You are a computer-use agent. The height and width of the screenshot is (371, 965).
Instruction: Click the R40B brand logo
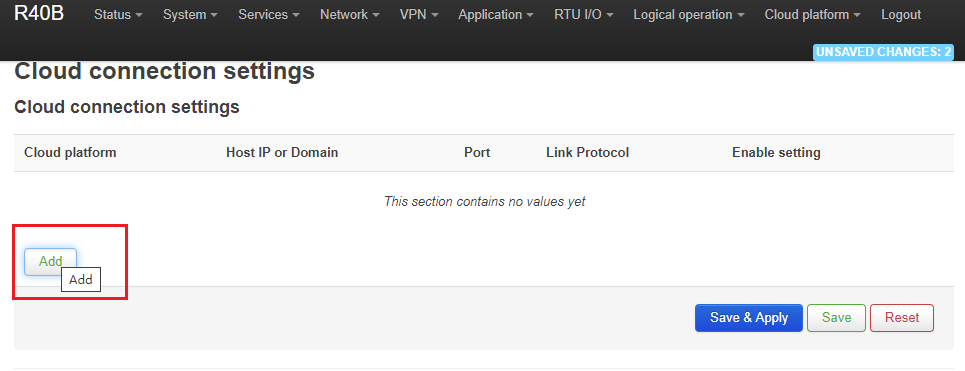tap(39, 14)
